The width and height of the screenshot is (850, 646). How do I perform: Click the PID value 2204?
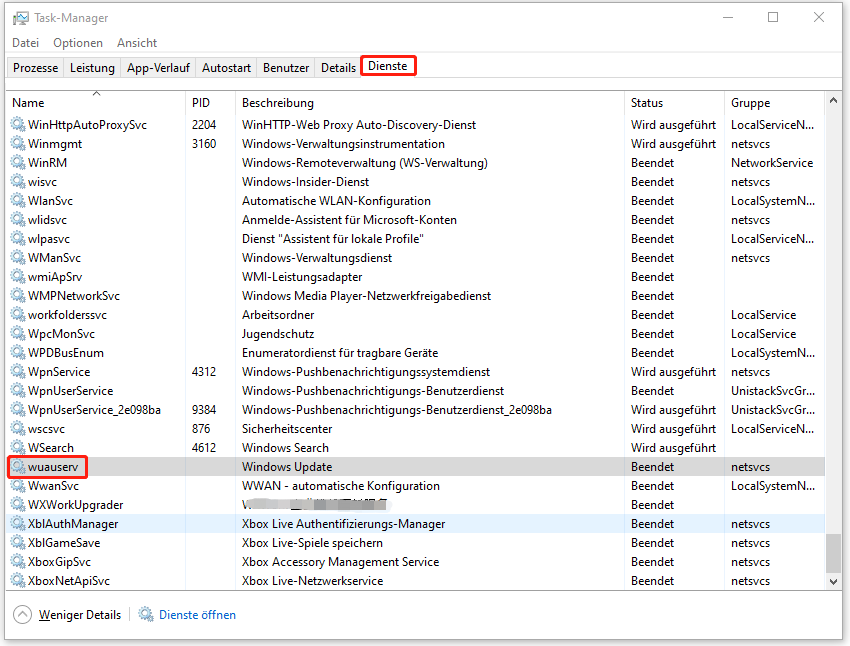[x=204, y=125]
